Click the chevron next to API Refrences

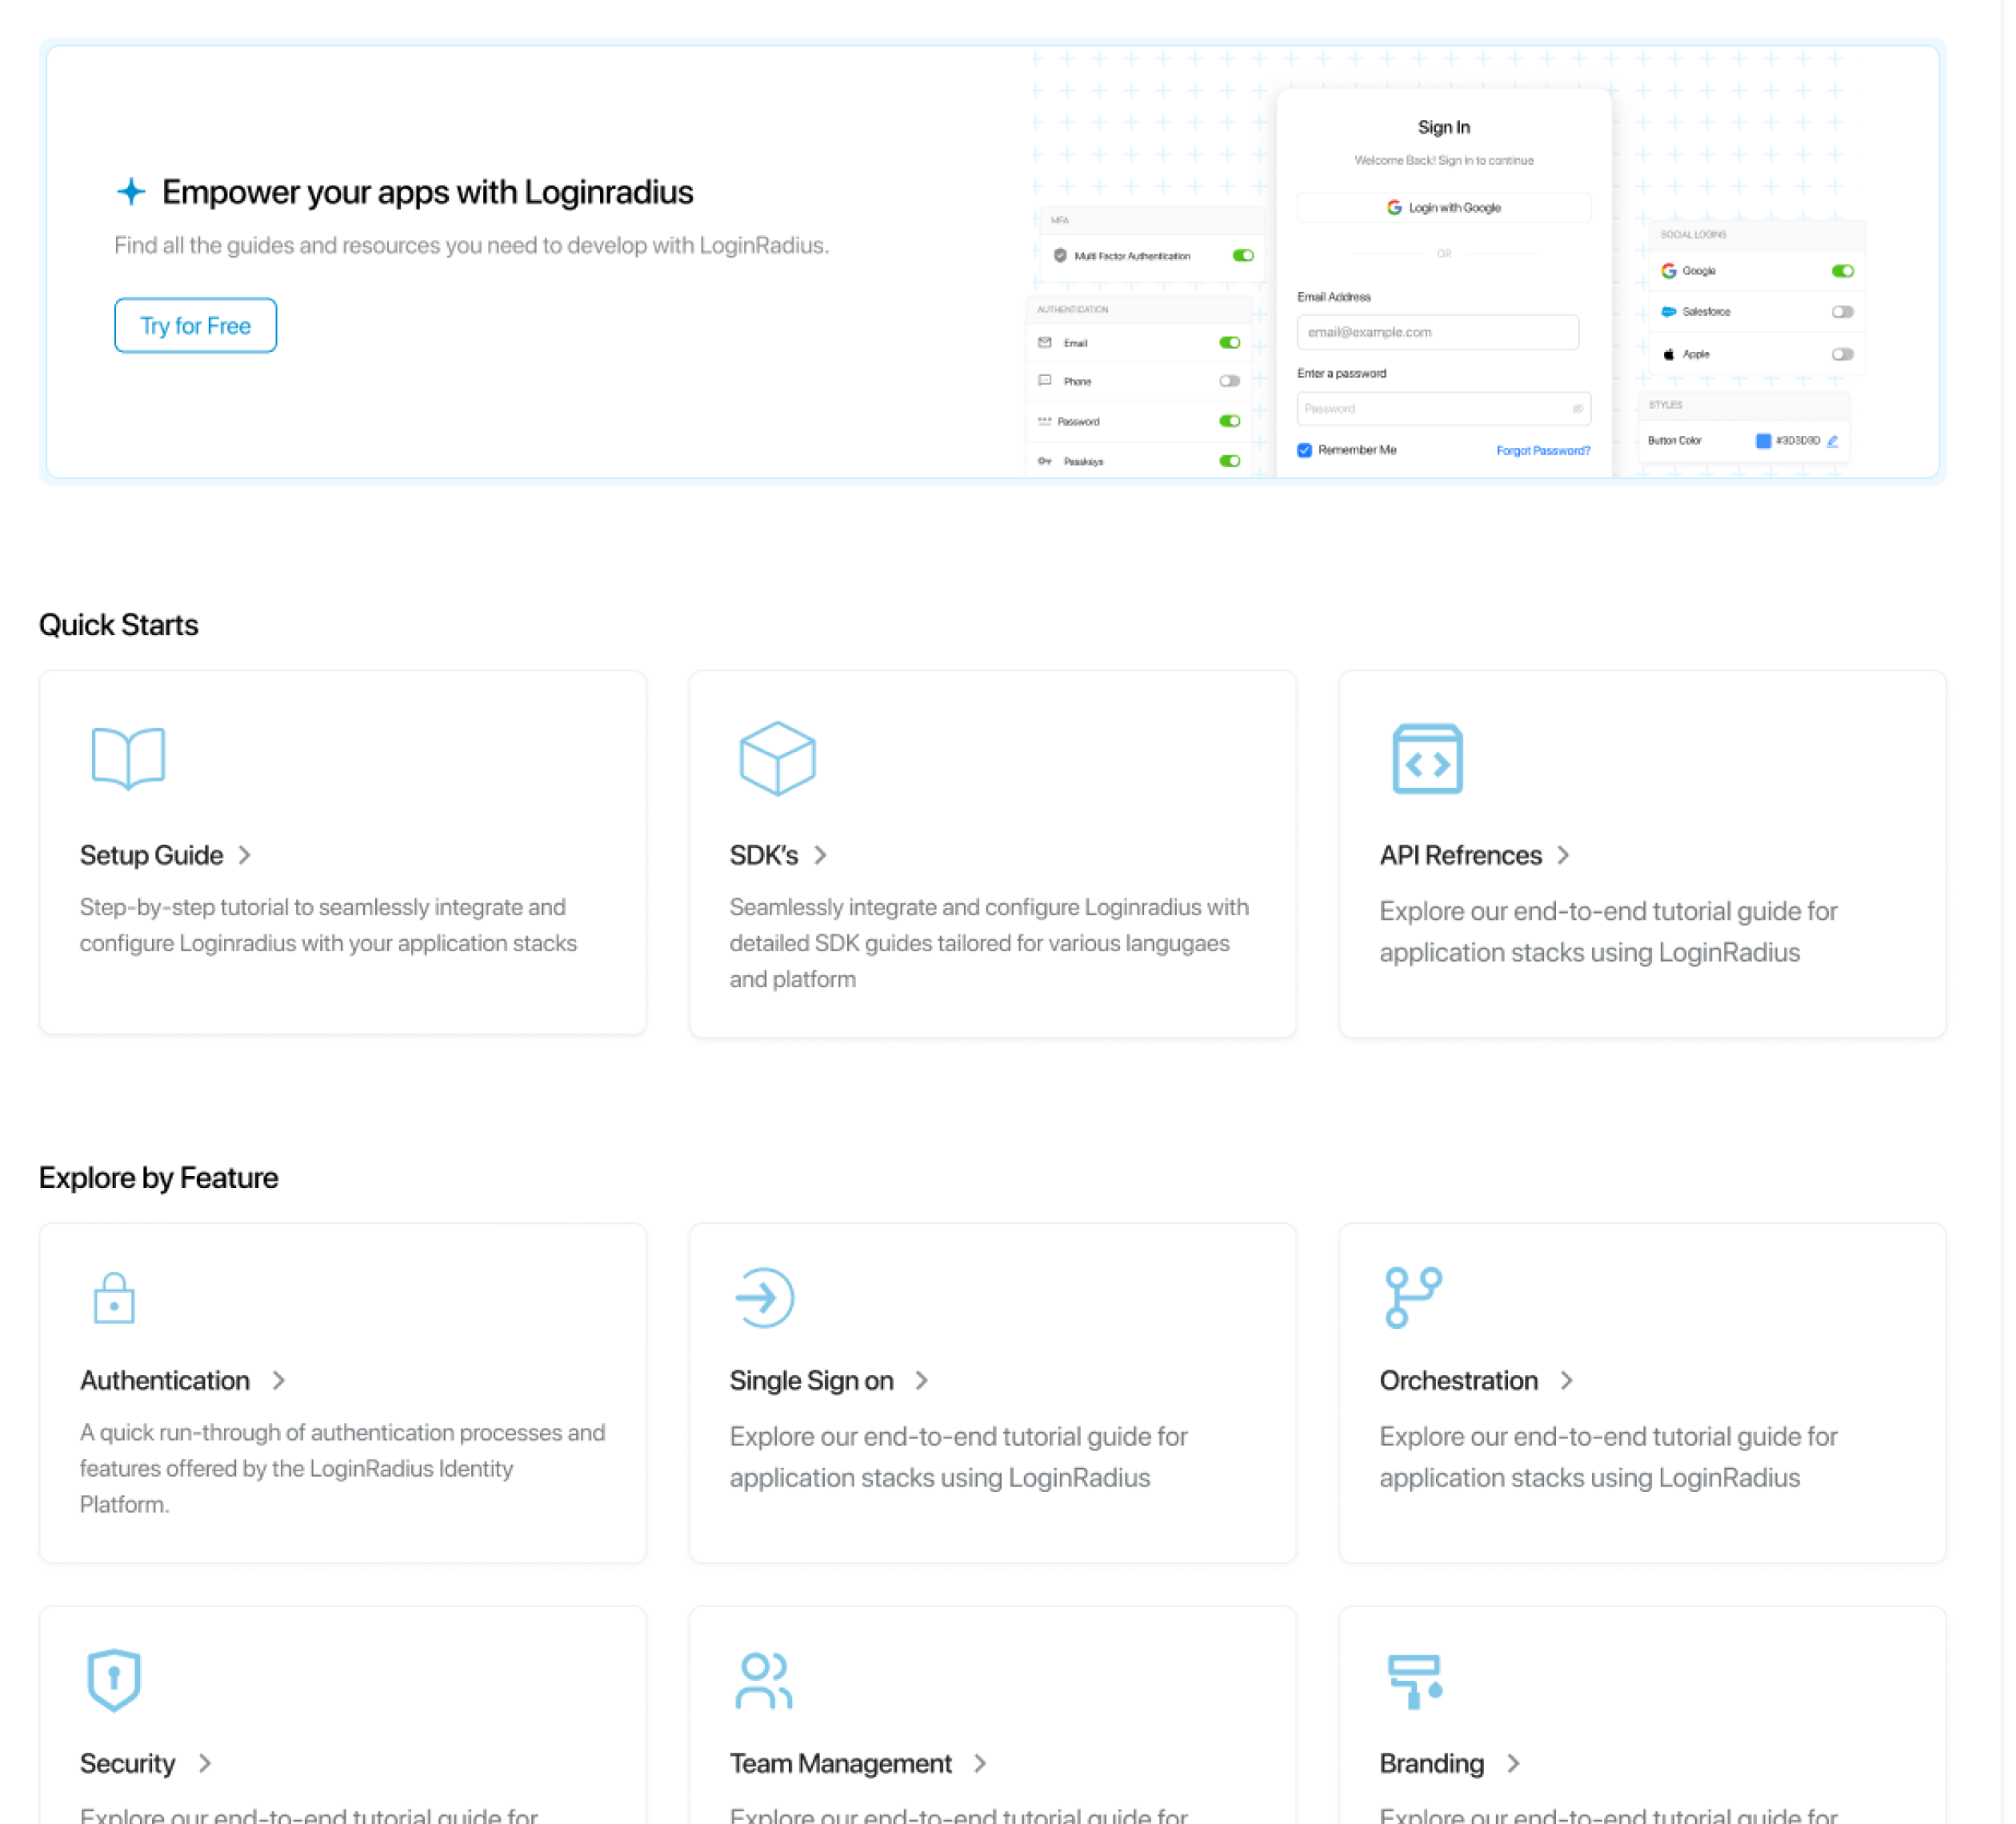click(x=1564, y=855)
